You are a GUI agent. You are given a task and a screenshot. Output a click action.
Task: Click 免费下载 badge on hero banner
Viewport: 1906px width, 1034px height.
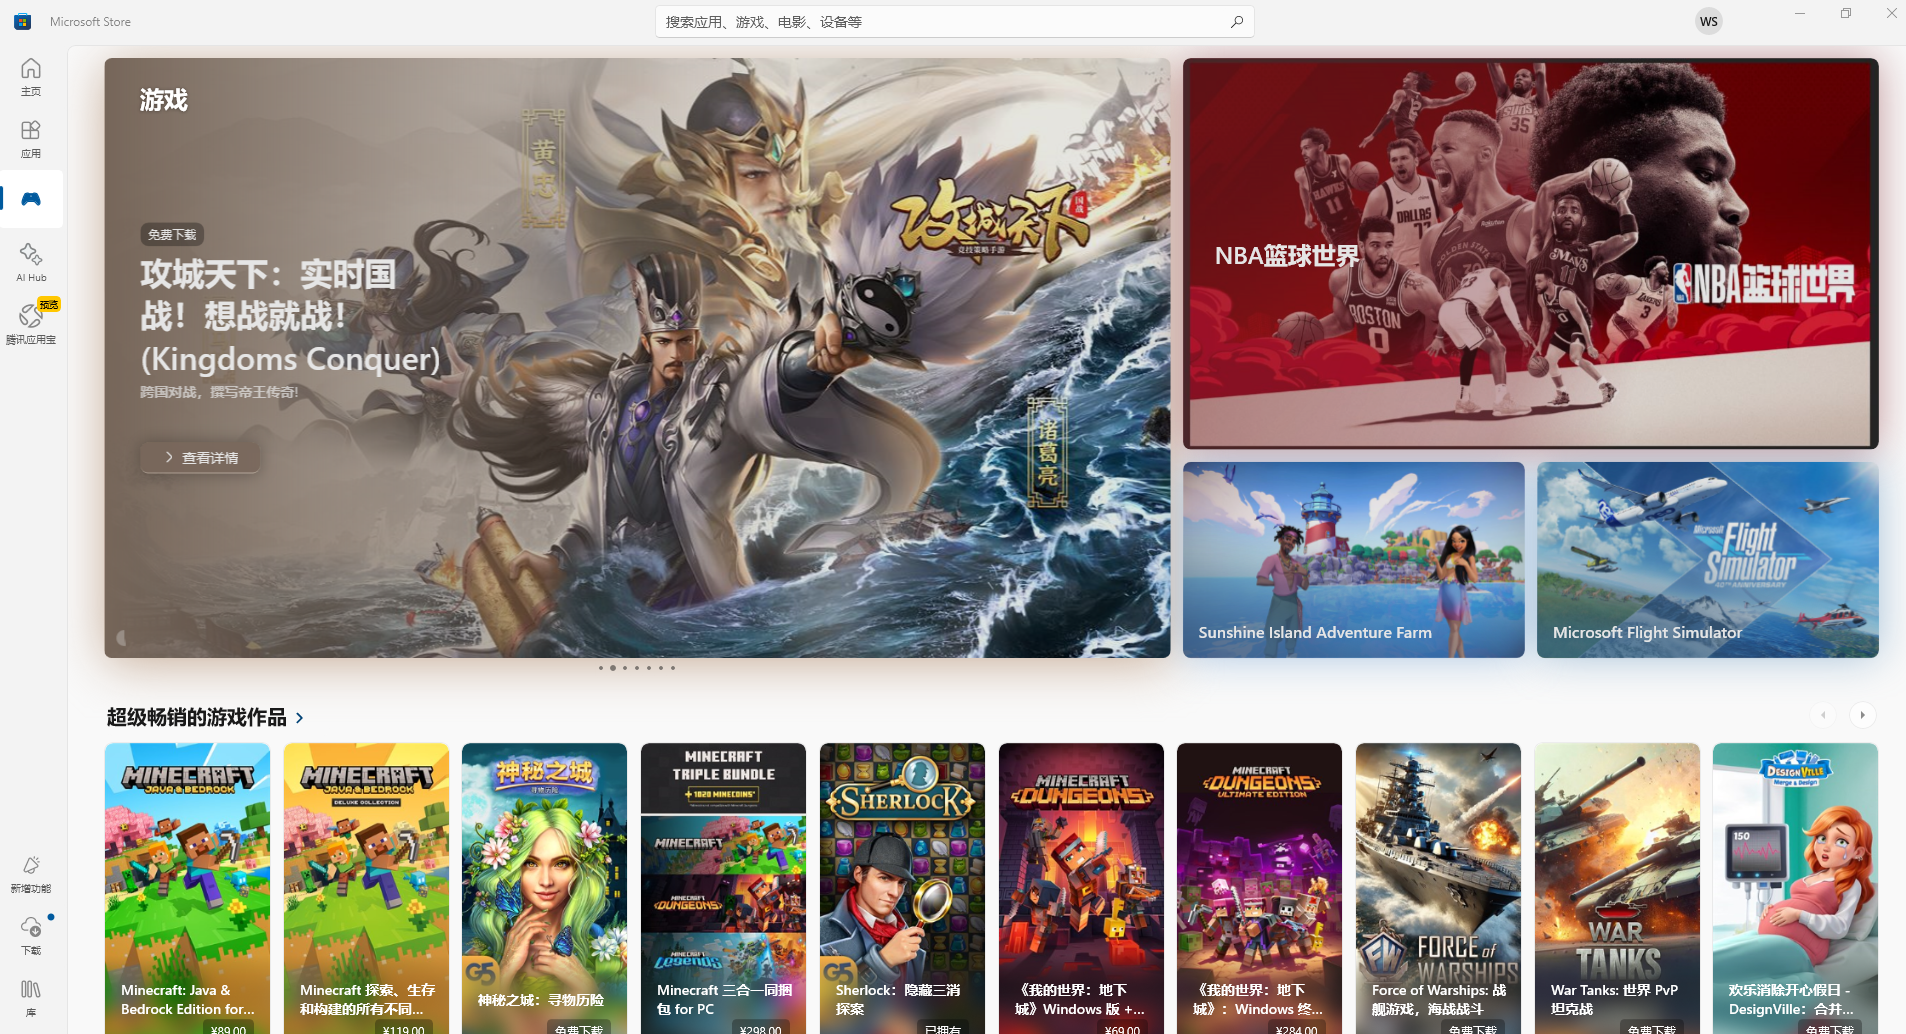(172, 234)
